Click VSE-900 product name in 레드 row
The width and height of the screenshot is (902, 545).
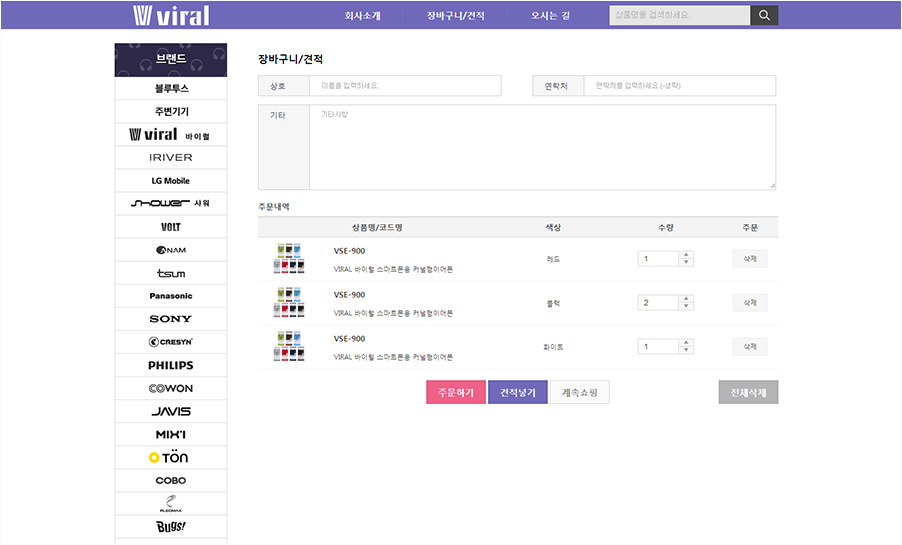coord(349,251)
